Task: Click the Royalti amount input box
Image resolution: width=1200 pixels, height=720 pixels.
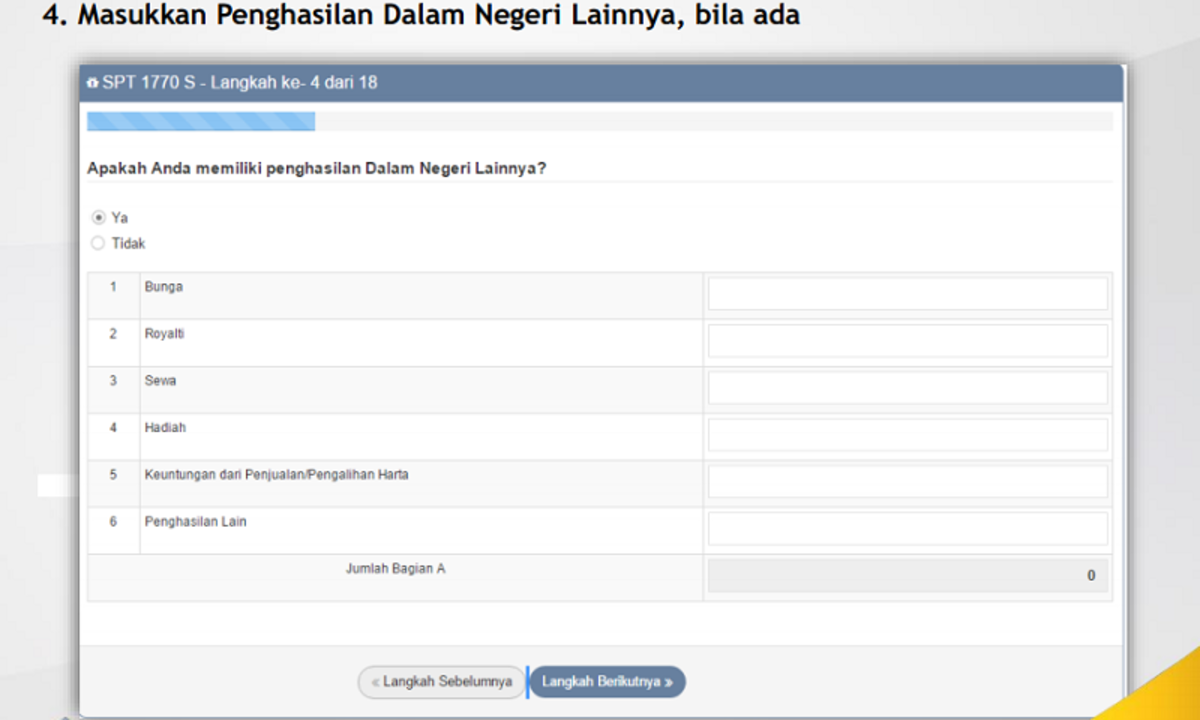Action: tap(907, 341)
